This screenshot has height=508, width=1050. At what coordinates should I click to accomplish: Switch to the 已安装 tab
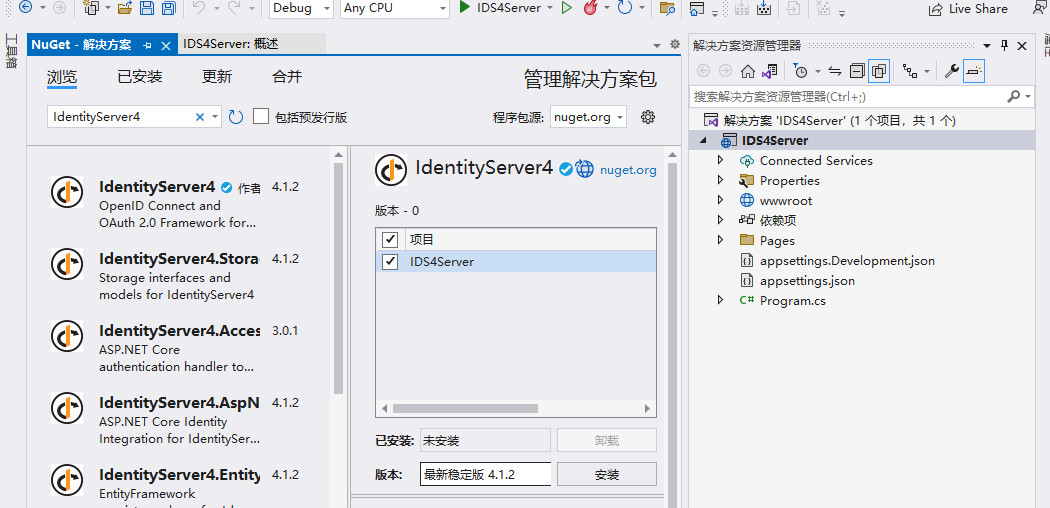[x=139, y=77]
